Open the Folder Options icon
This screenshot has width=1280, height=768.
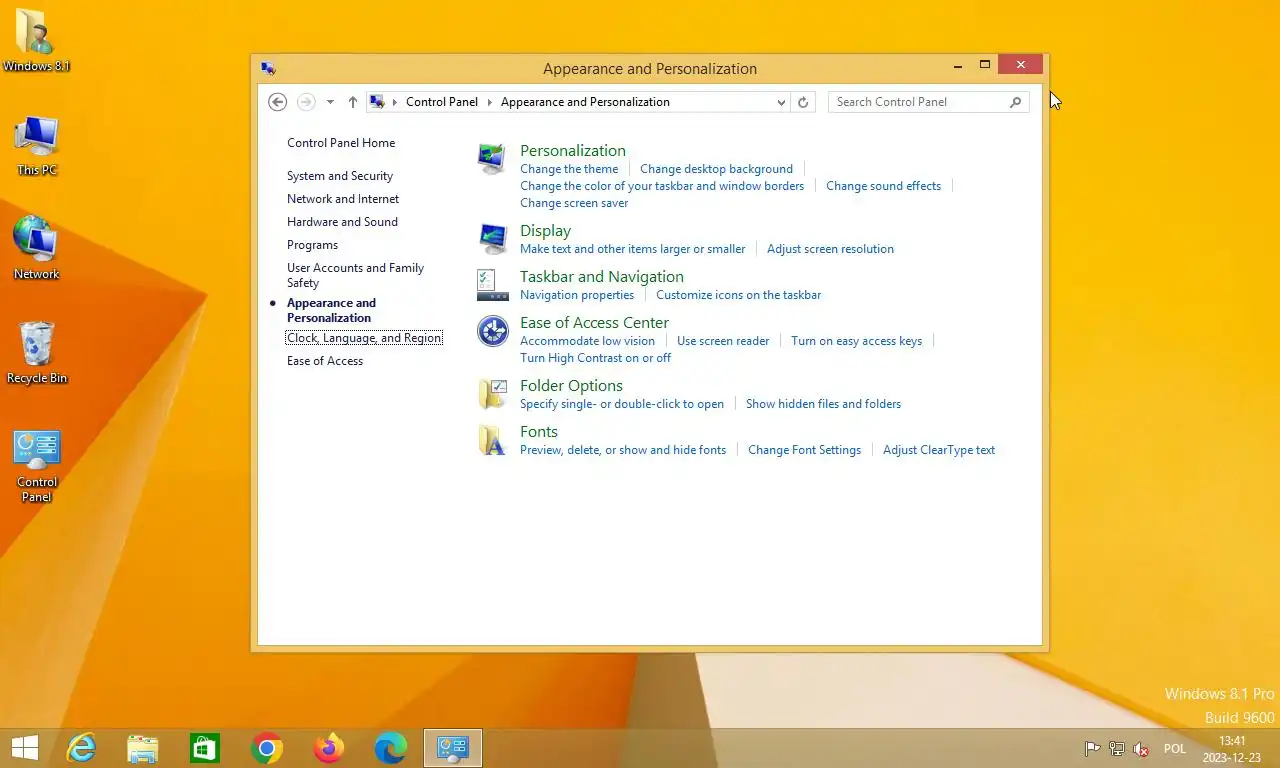pyautogui.click(x=492, y=394)
